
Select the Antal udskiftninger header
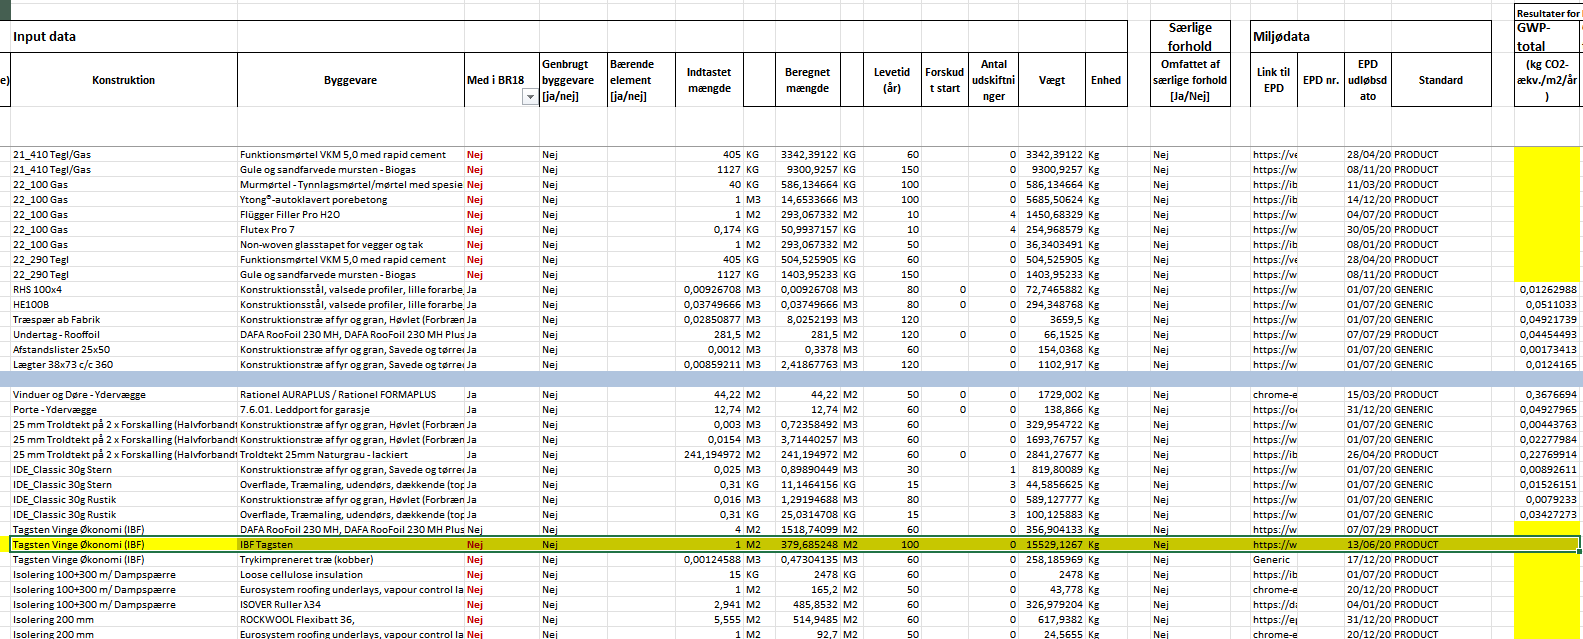coord(994,80)
